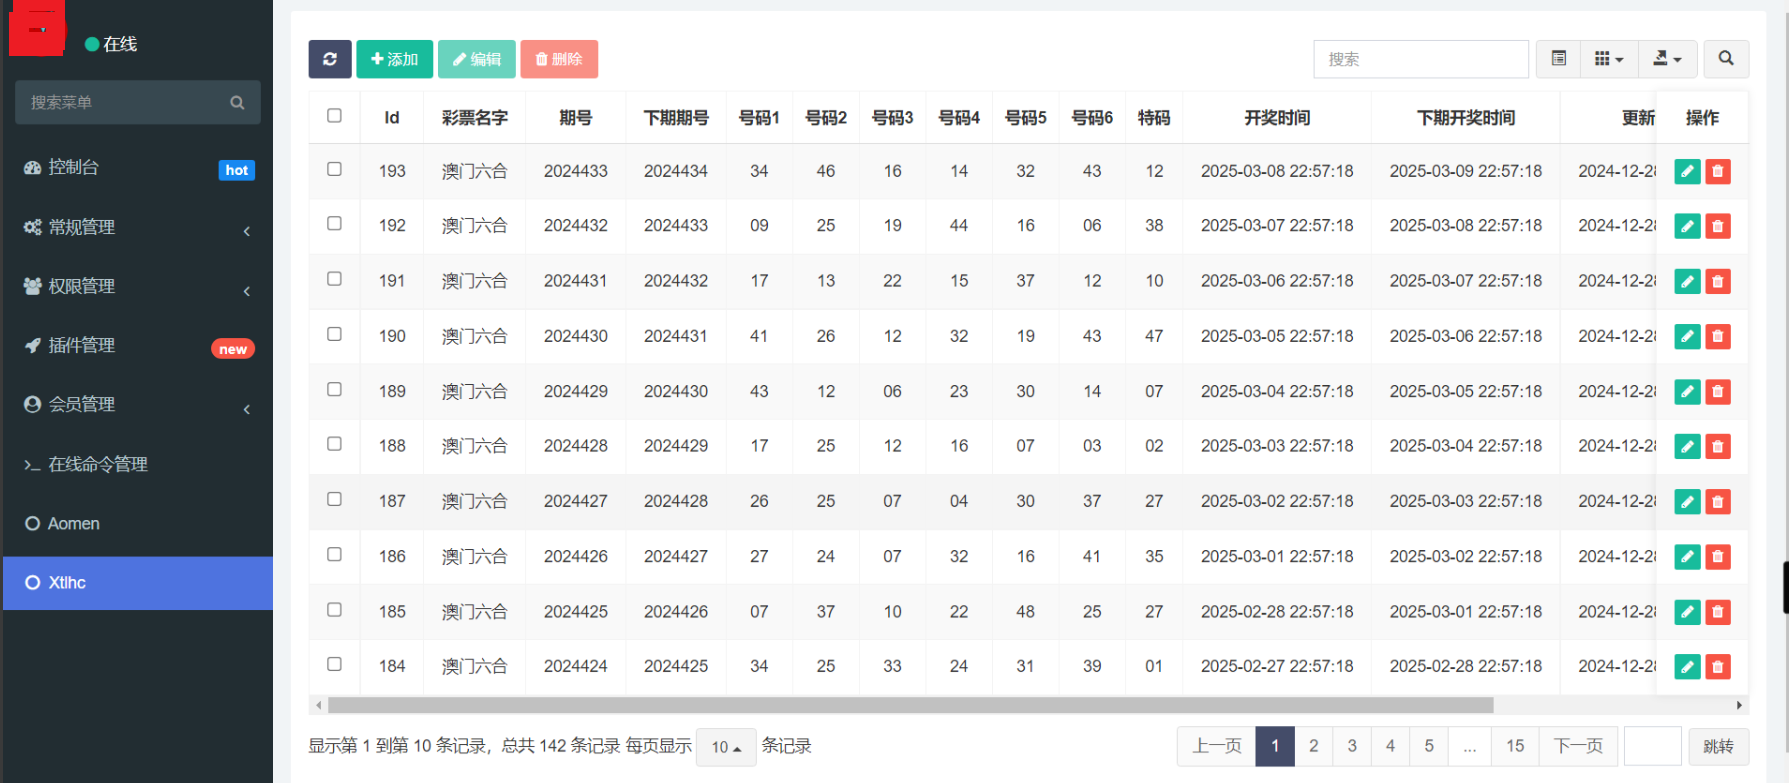Click the red delete icon for row 190
The width and height of the screenshot is (1789, 783).
point(1718,337)
